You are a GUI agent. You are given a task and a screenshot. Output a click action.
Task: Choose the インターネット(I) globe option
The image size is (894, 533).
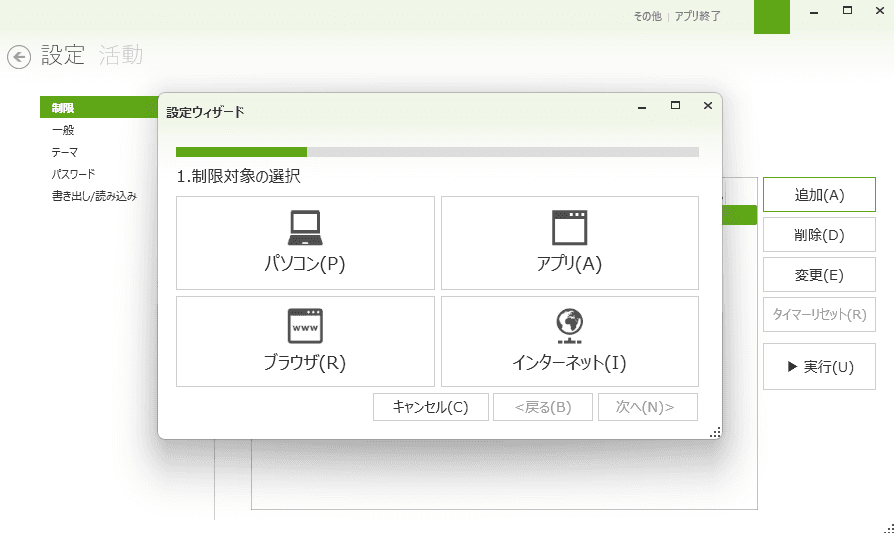[x=570, y=341]
